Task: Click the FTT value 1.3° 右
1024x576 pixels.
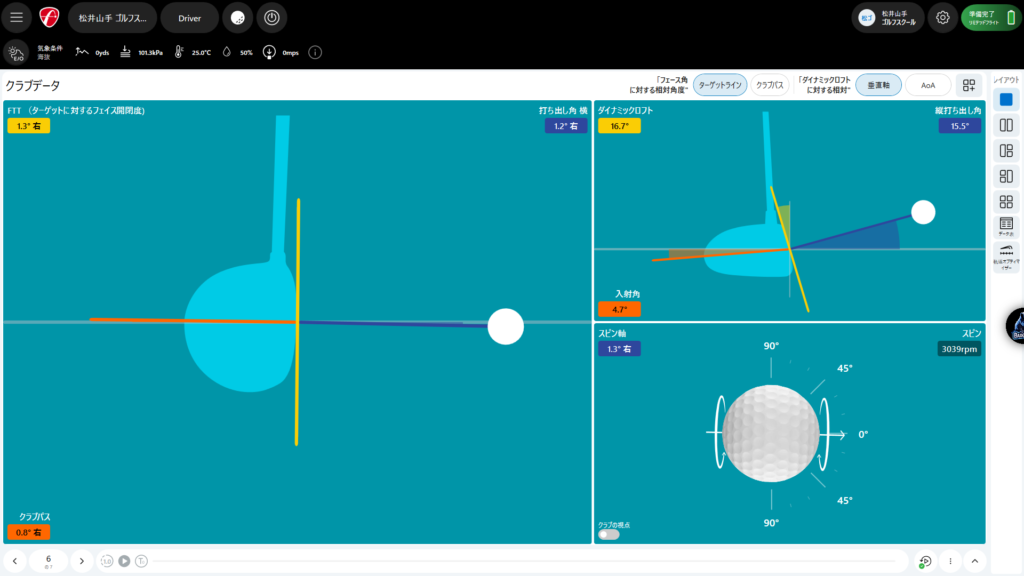Action: click(29, 126)
